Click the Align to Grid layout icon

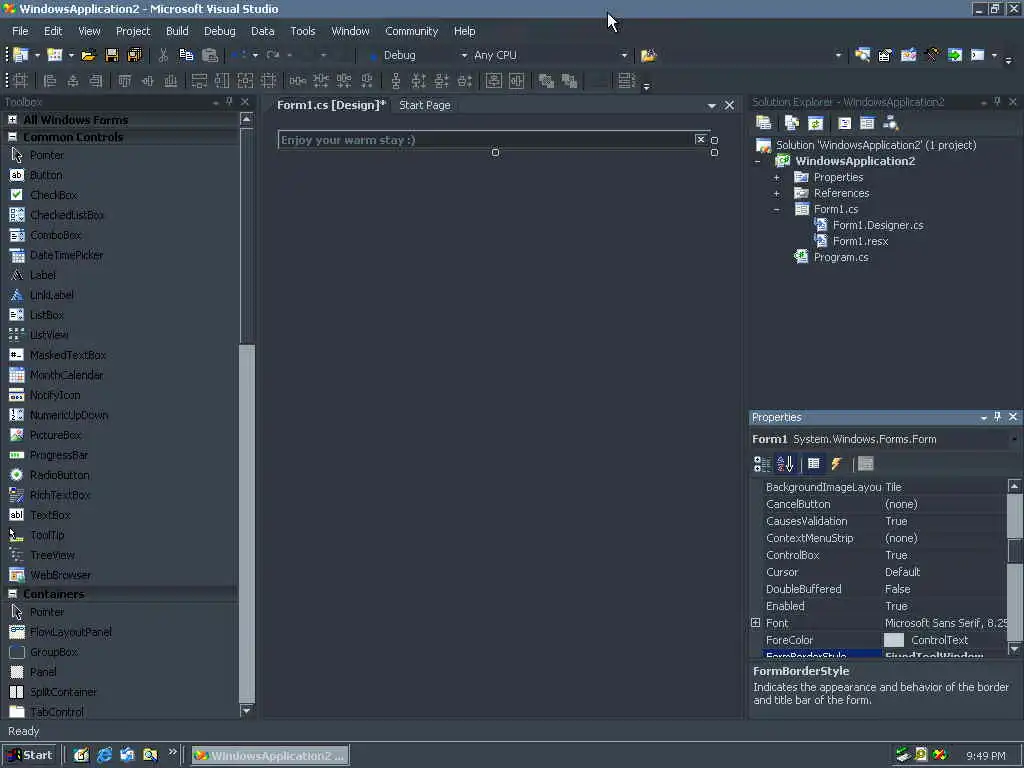pyautogui.click(x=20, y=81)
